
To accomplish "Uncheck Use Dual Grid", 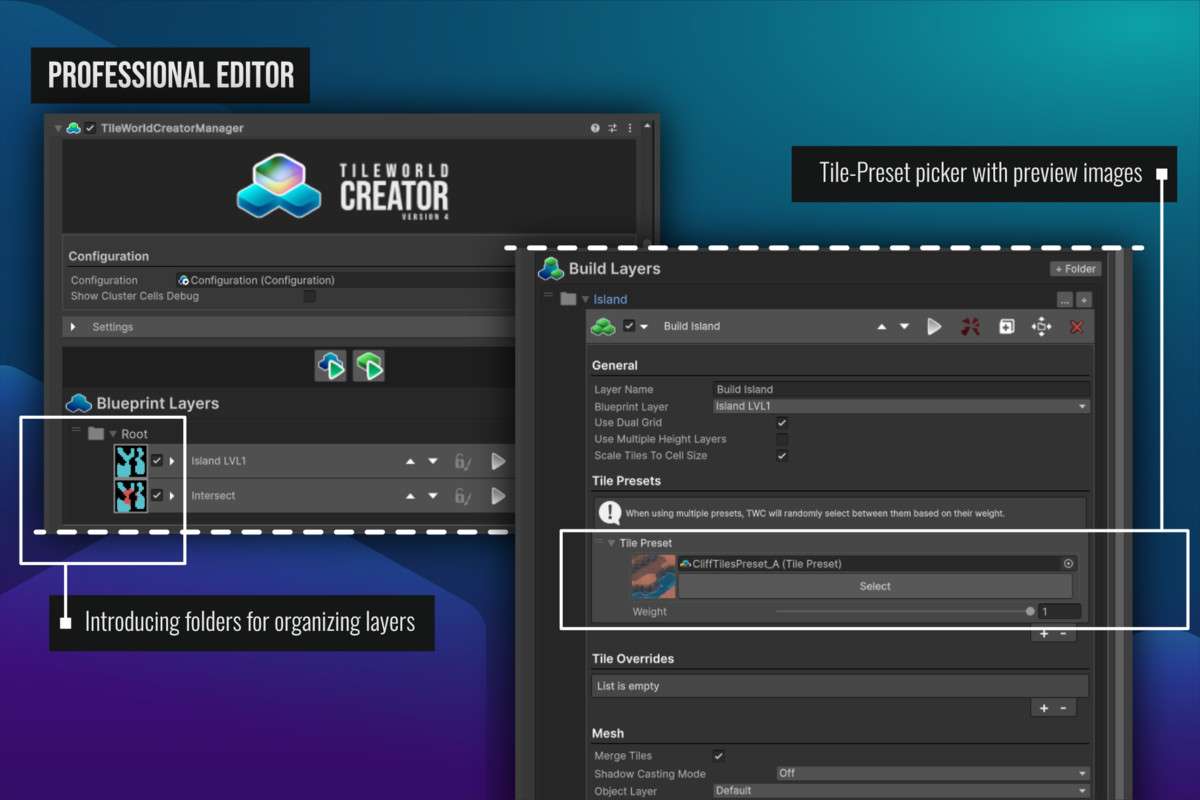I will pyautogui.click(x=782, y=423).
